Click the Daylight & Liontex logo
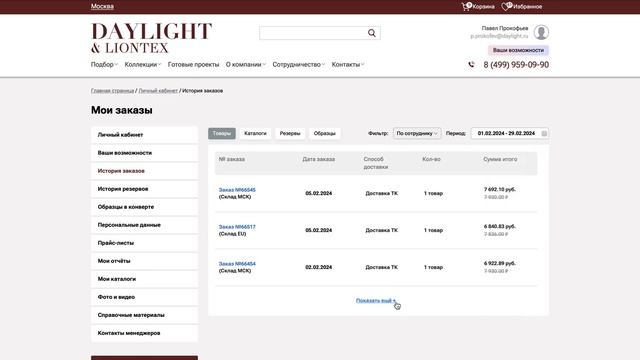This screenshot has width=640, height=360. [x=151, y=38]
